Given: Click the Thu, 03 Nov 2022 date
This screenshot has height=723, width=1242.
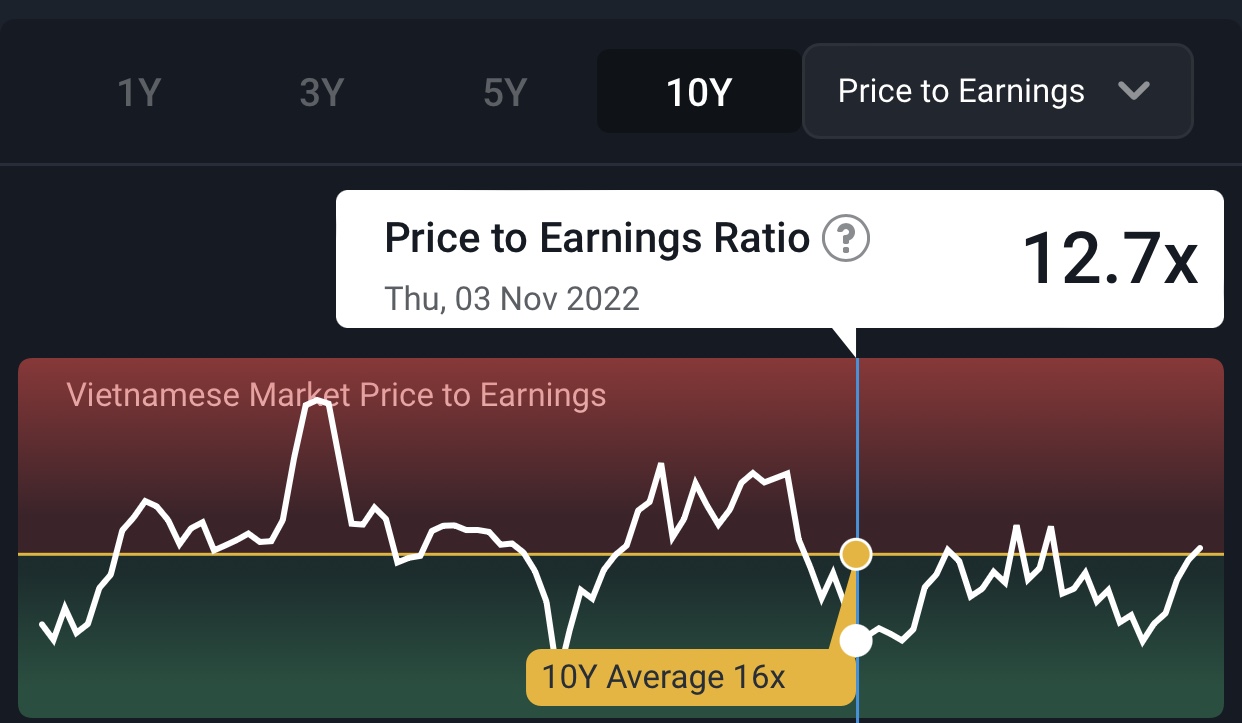Looking at the screenshot, I should pos(512,298).
